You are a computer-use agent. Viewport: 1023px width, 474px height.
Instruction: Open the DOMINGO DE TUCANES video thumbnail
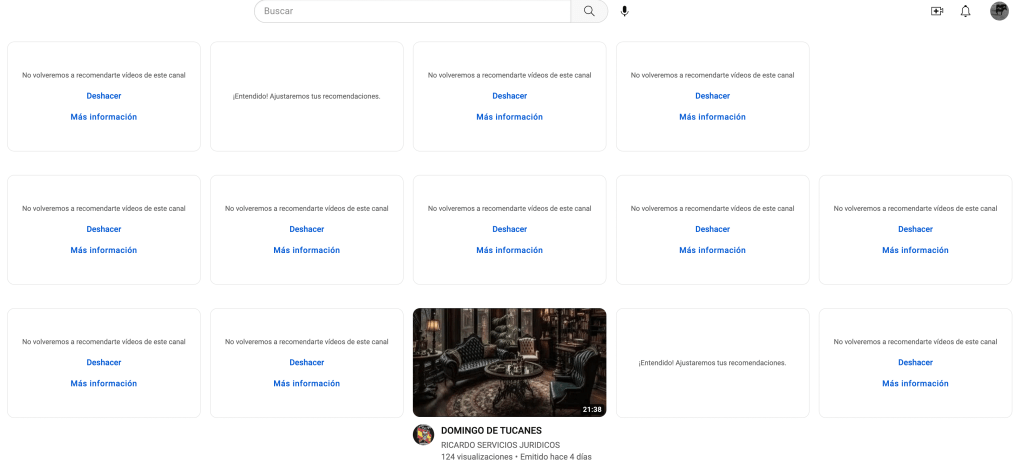(x=510, y=363)
